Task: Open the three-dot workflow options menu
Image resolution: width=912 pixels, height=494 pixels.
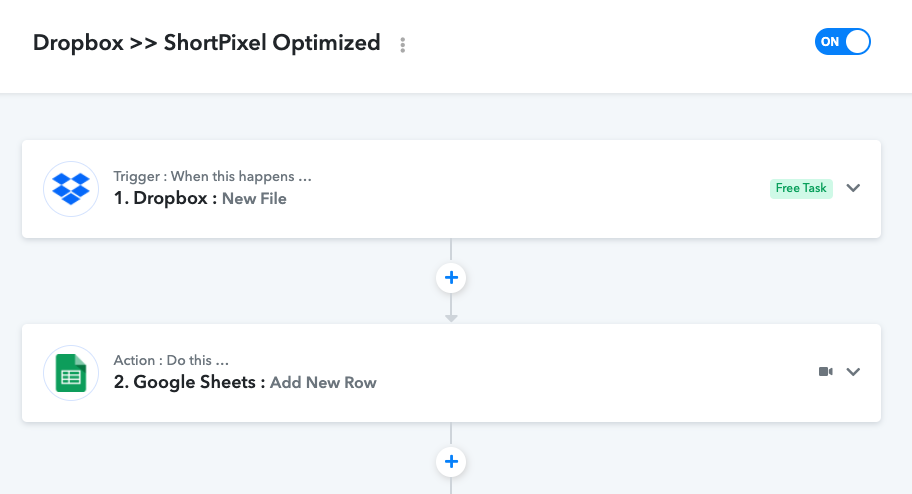Action: [402, 45]
